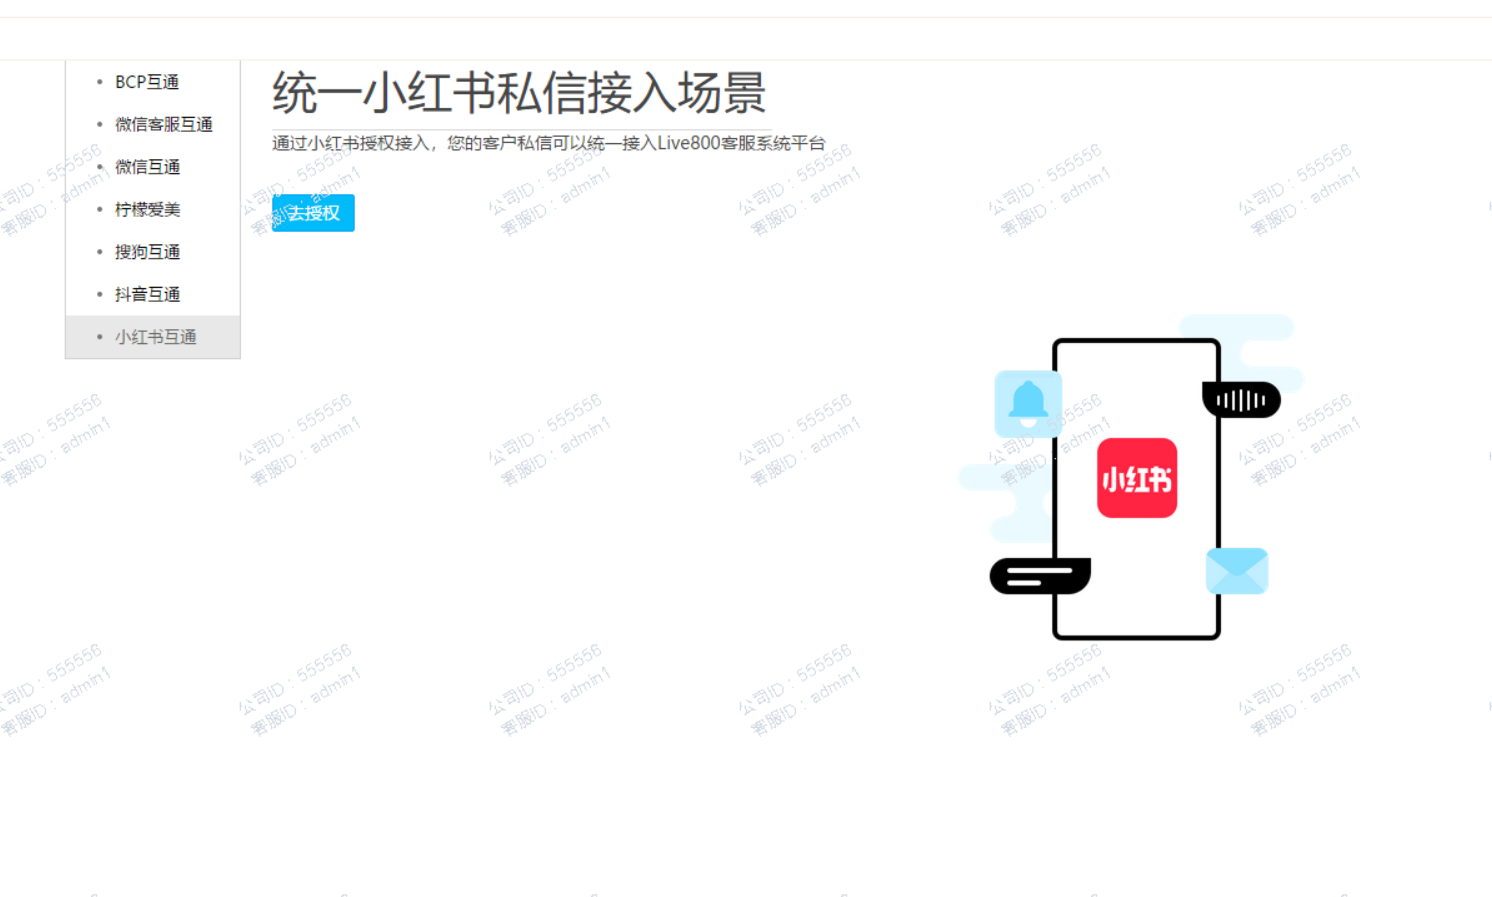Click the red 小红书 logo in the illustration
The height and width of the screenshot is (897, 1492).
point(1137,478)
